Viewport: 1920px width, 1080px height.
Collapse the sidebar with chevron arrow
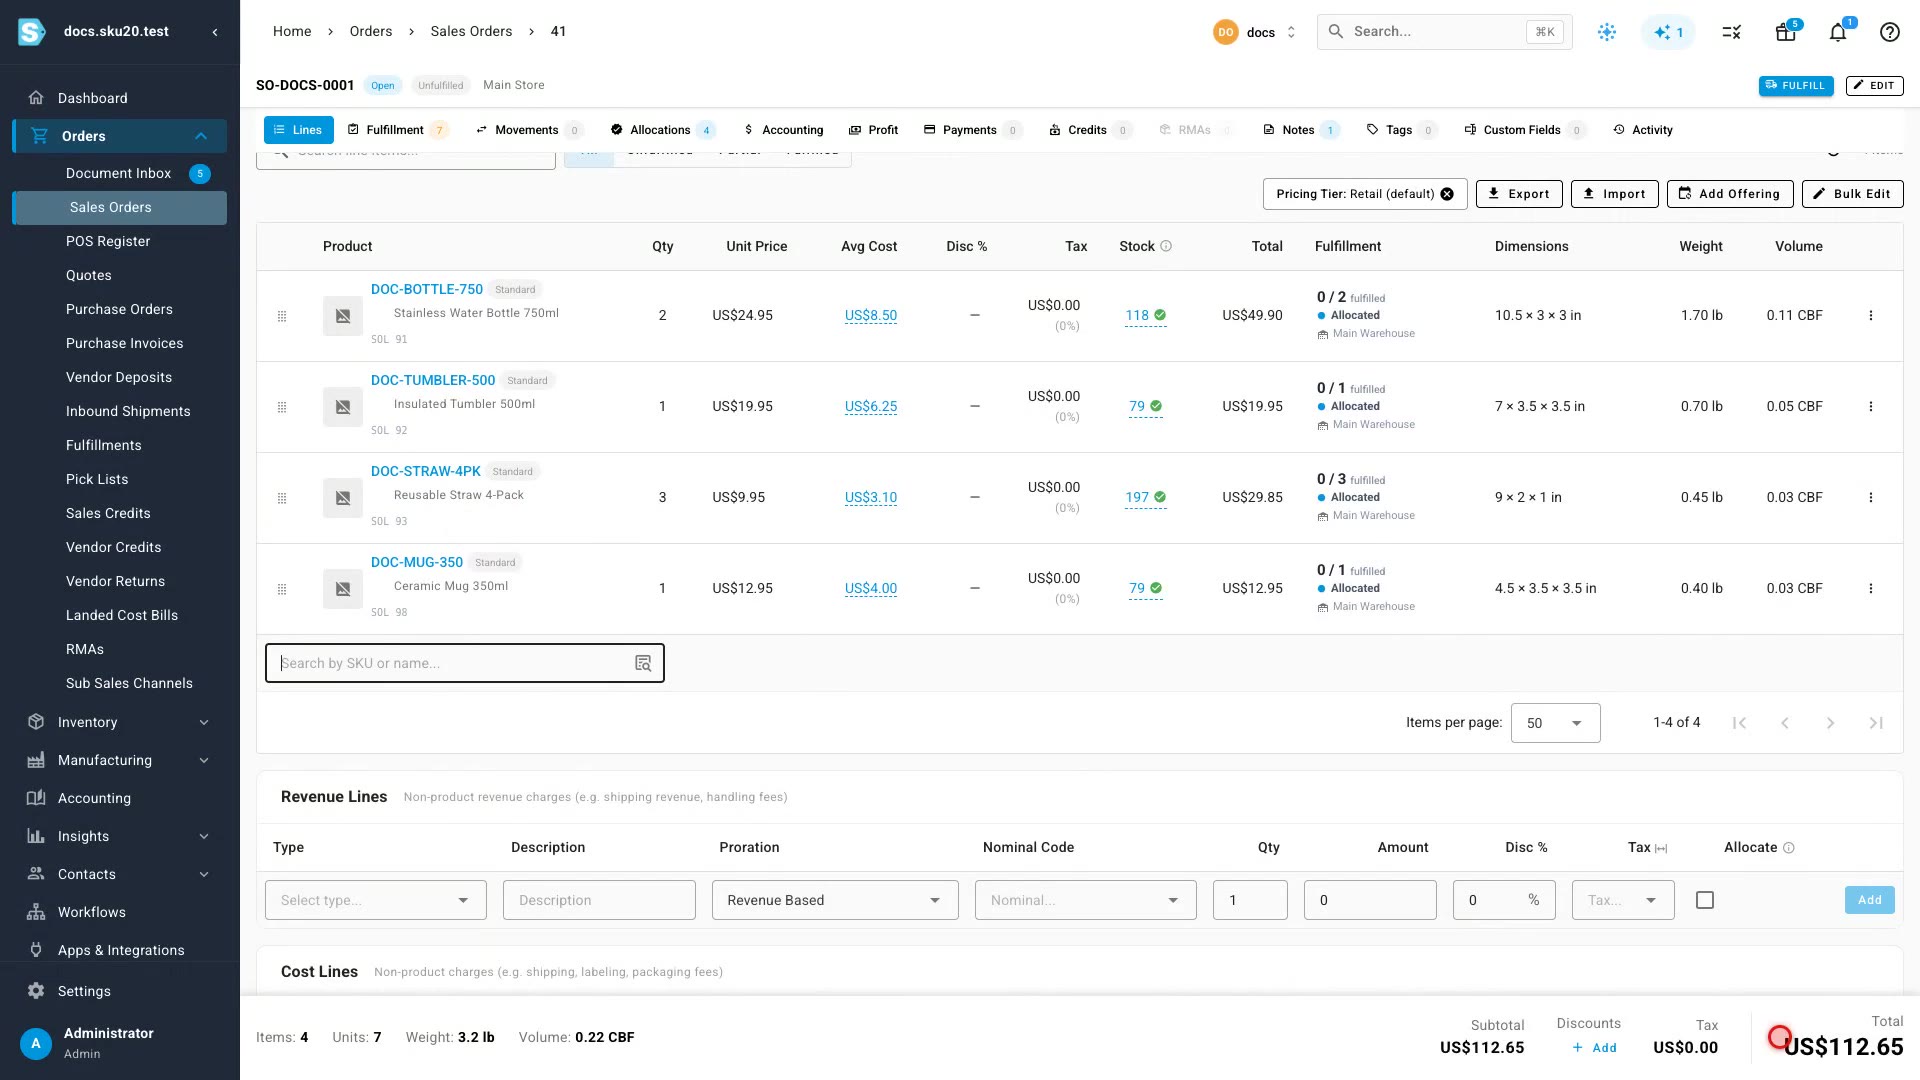point(214,32)
